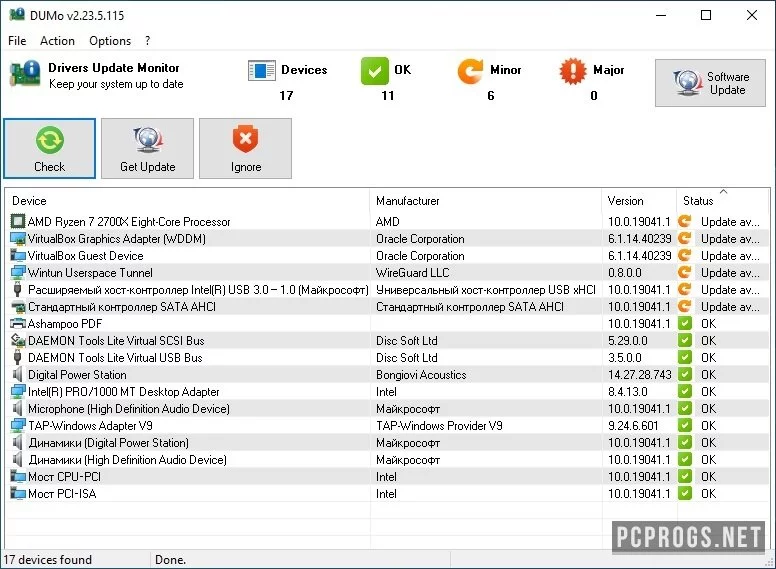776x569 pixels.
Task: Sort list by Version column header
Action: (639, 201)
